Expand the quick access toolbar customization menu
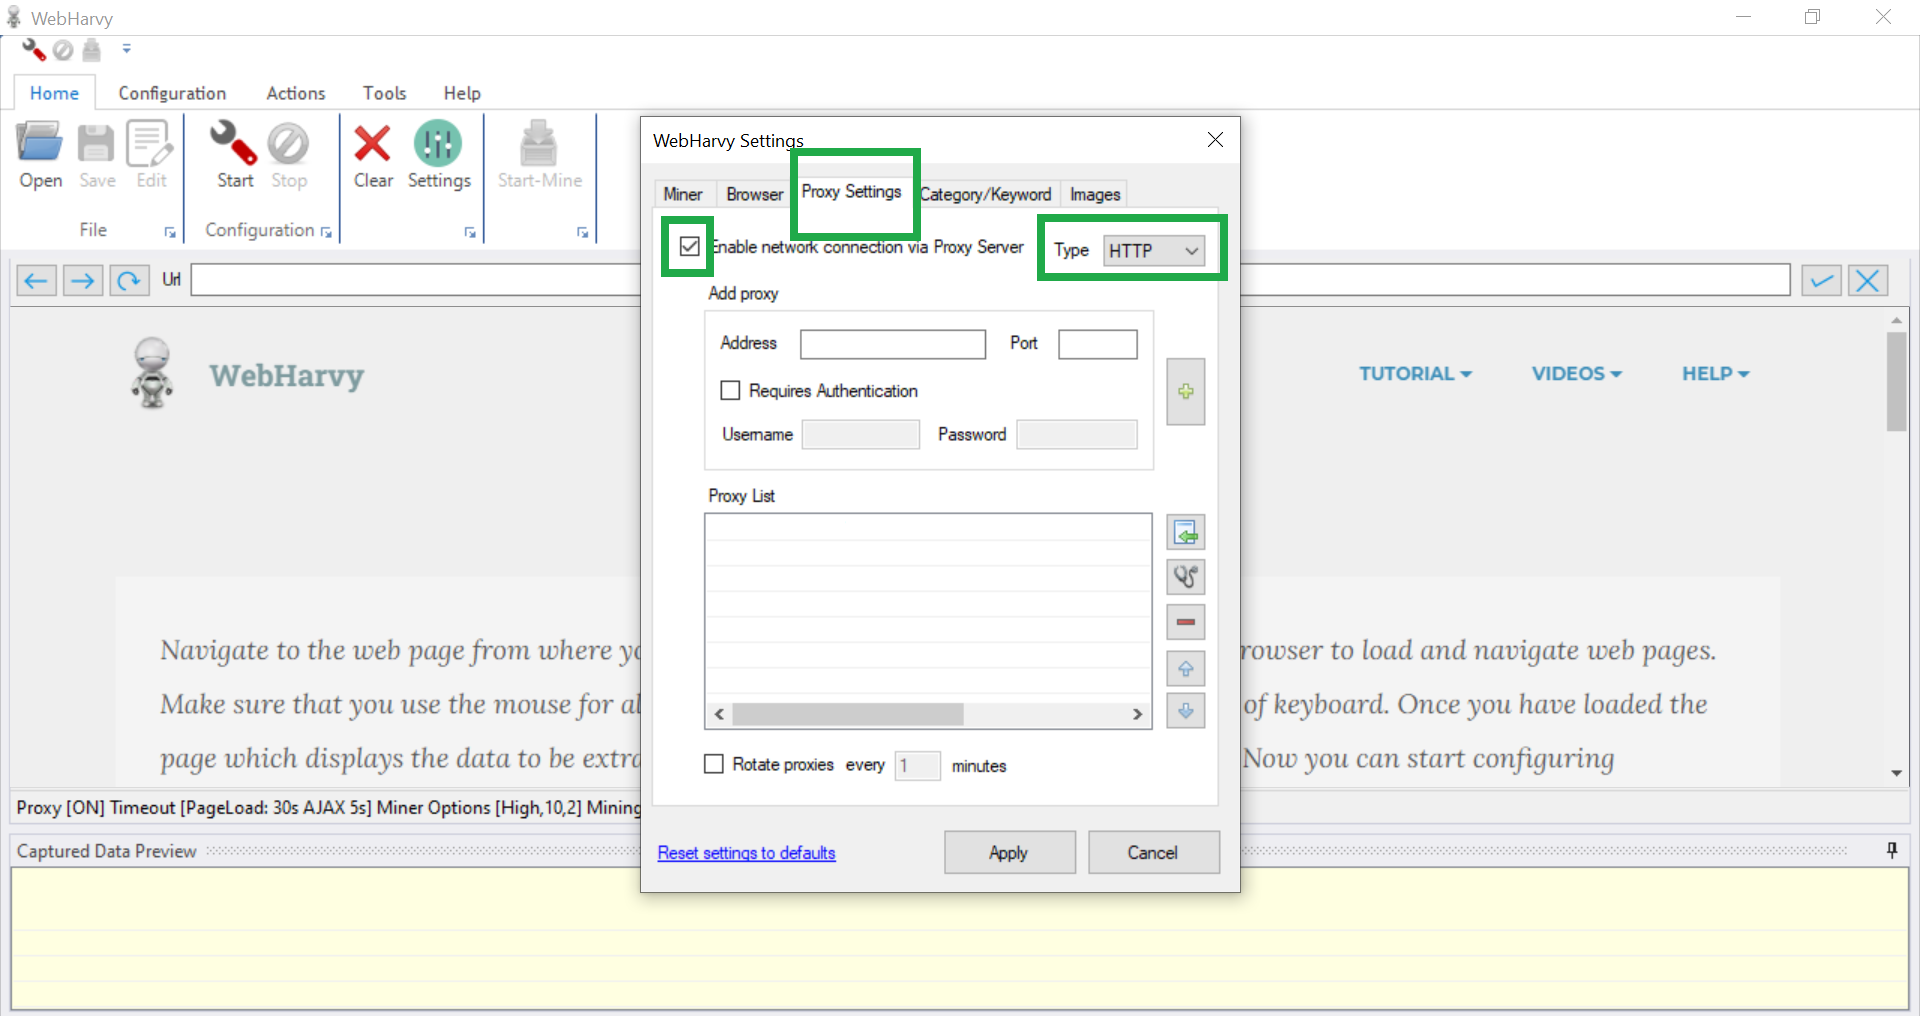The width and height of the screenshot is (1920, 1016). [x=126, y=48]
